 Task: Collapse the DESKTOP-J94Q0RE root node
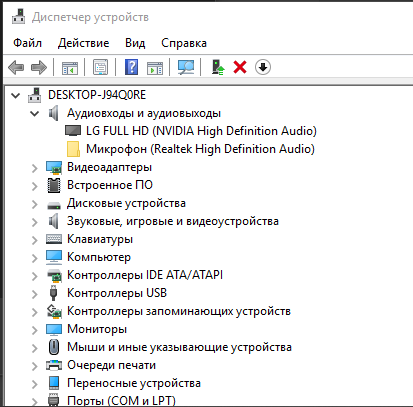15,96
